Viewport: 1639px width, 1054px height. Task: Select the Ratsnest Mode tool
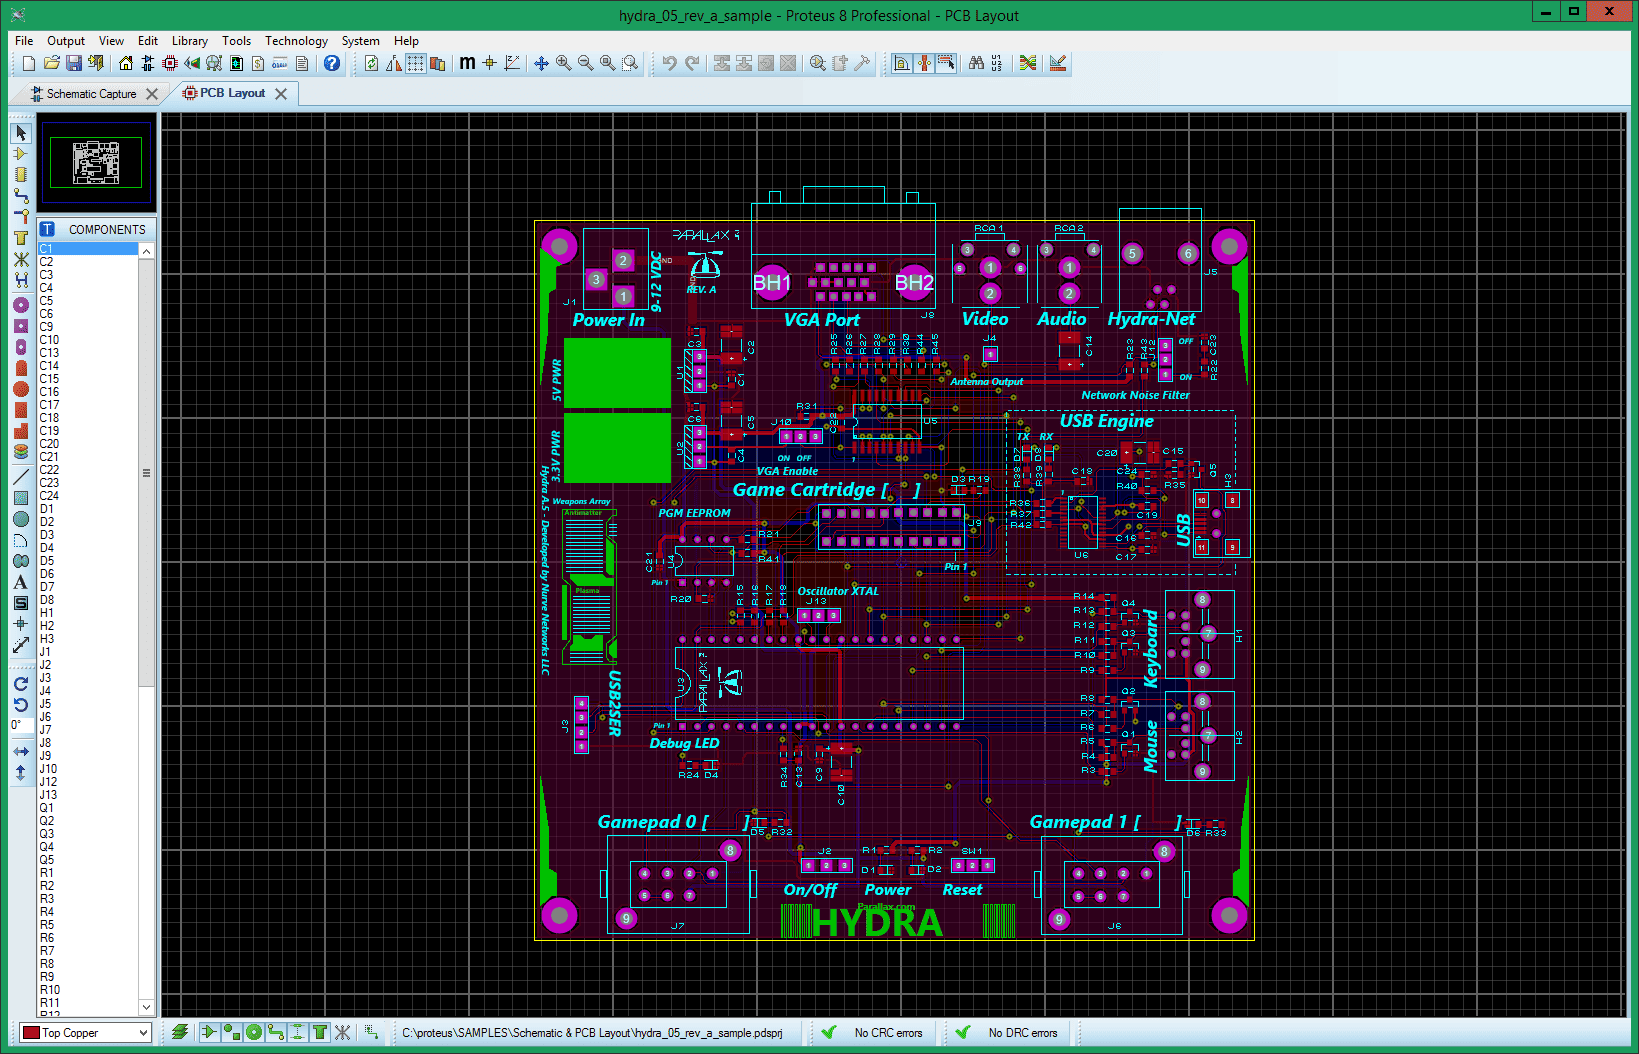point(20,259)
